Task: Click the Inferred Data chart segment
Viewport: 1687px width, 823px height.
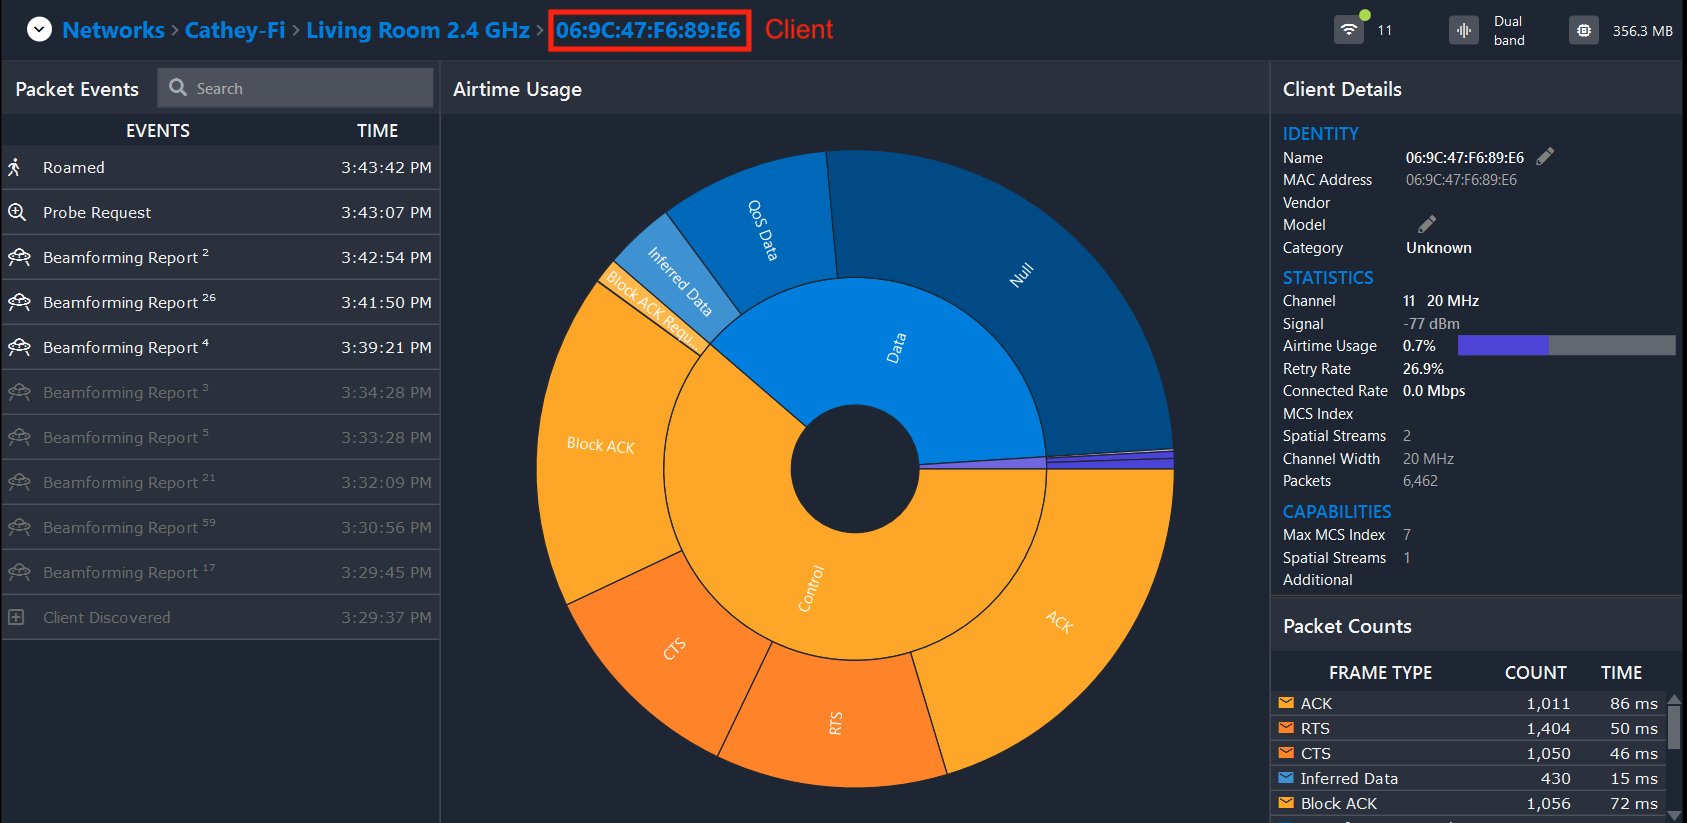Action: click(x=680, y=282)
